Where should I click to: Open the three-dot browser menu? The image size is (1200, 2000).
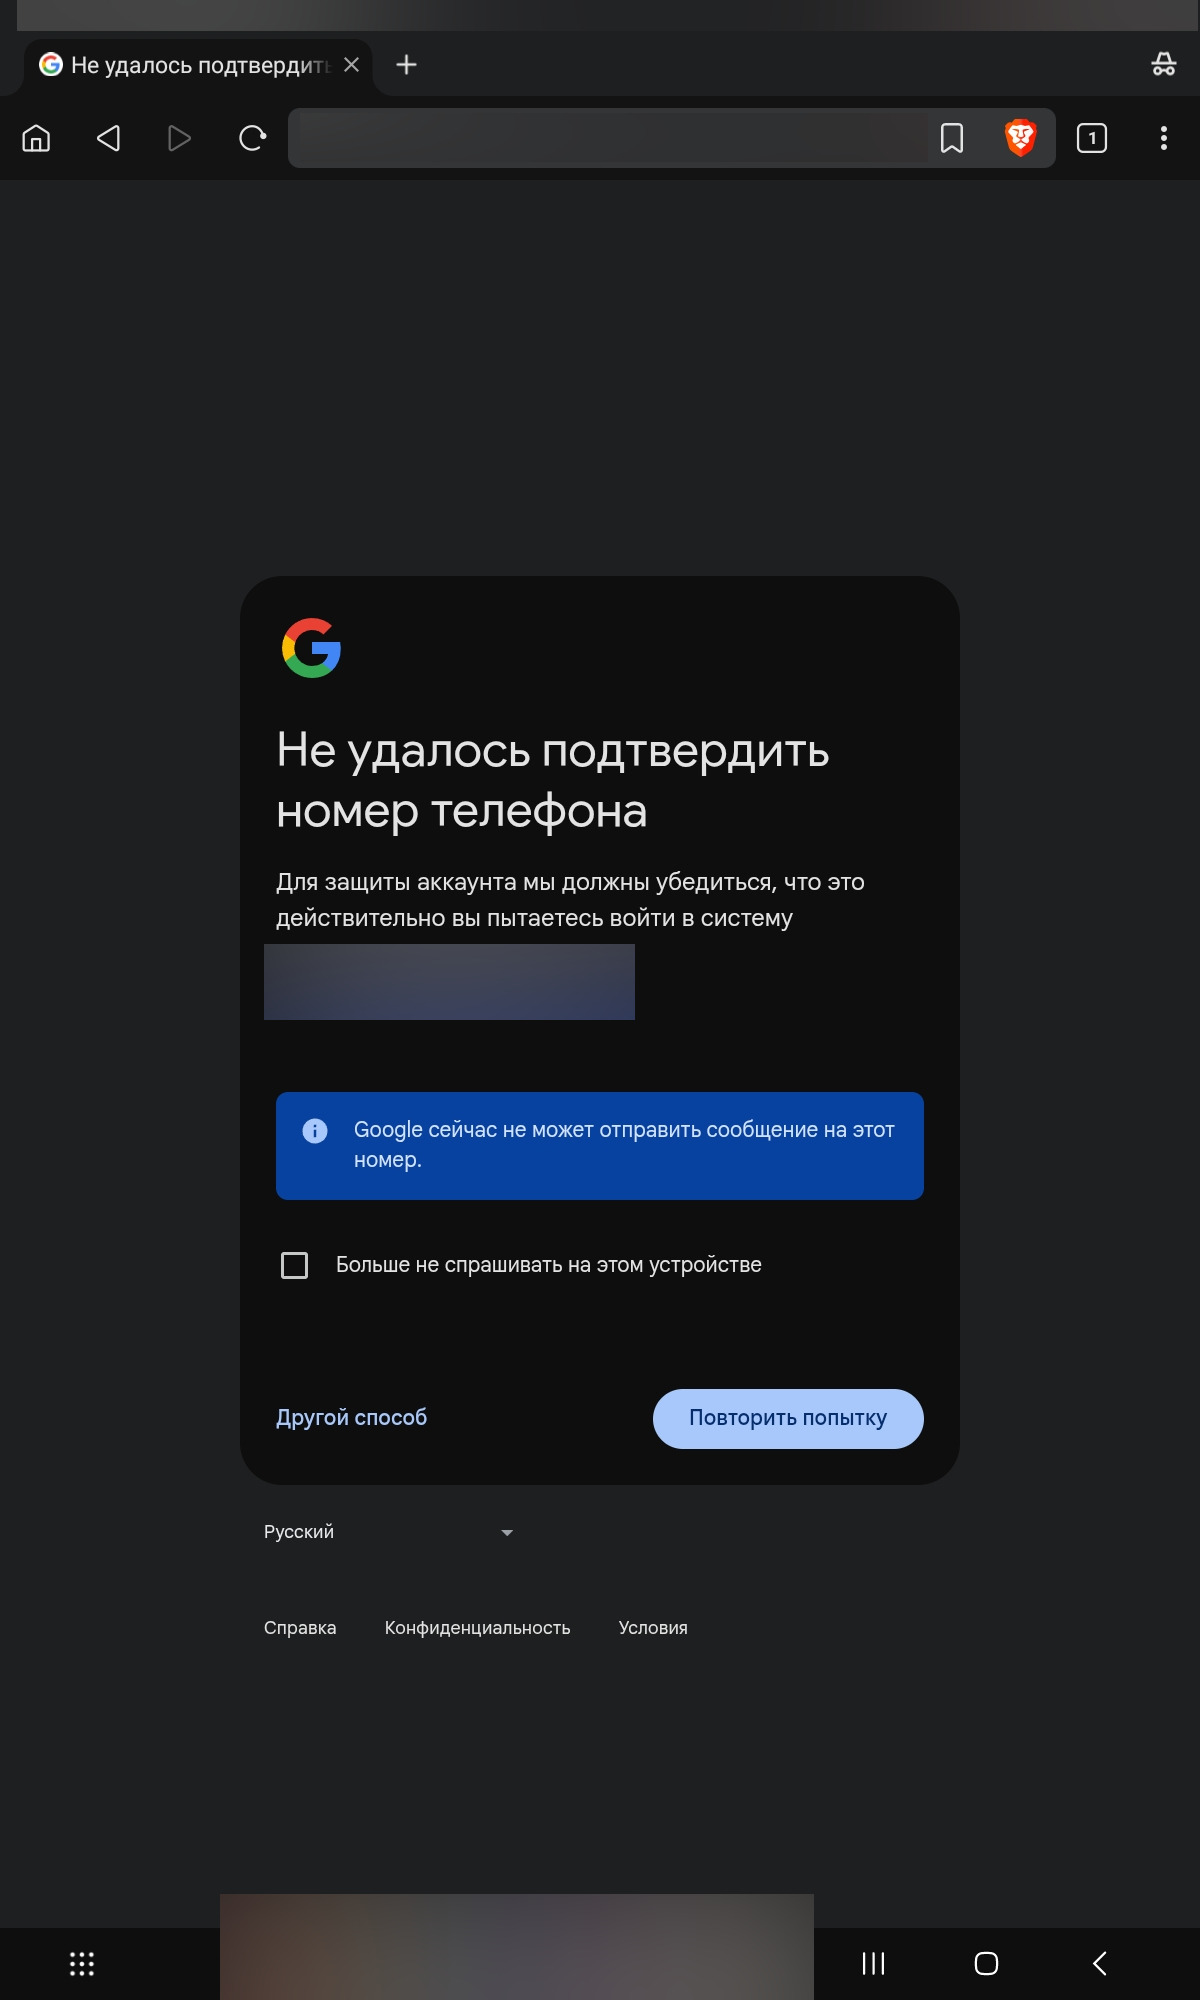[1164, 138]
